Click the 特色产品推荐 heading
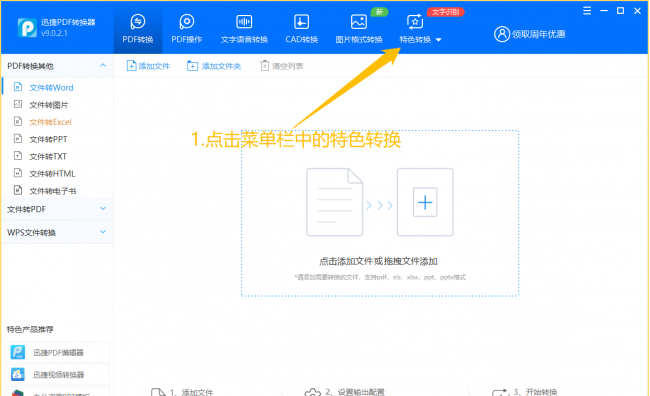The width and height of the screenshot is (650, 396). 30,329
